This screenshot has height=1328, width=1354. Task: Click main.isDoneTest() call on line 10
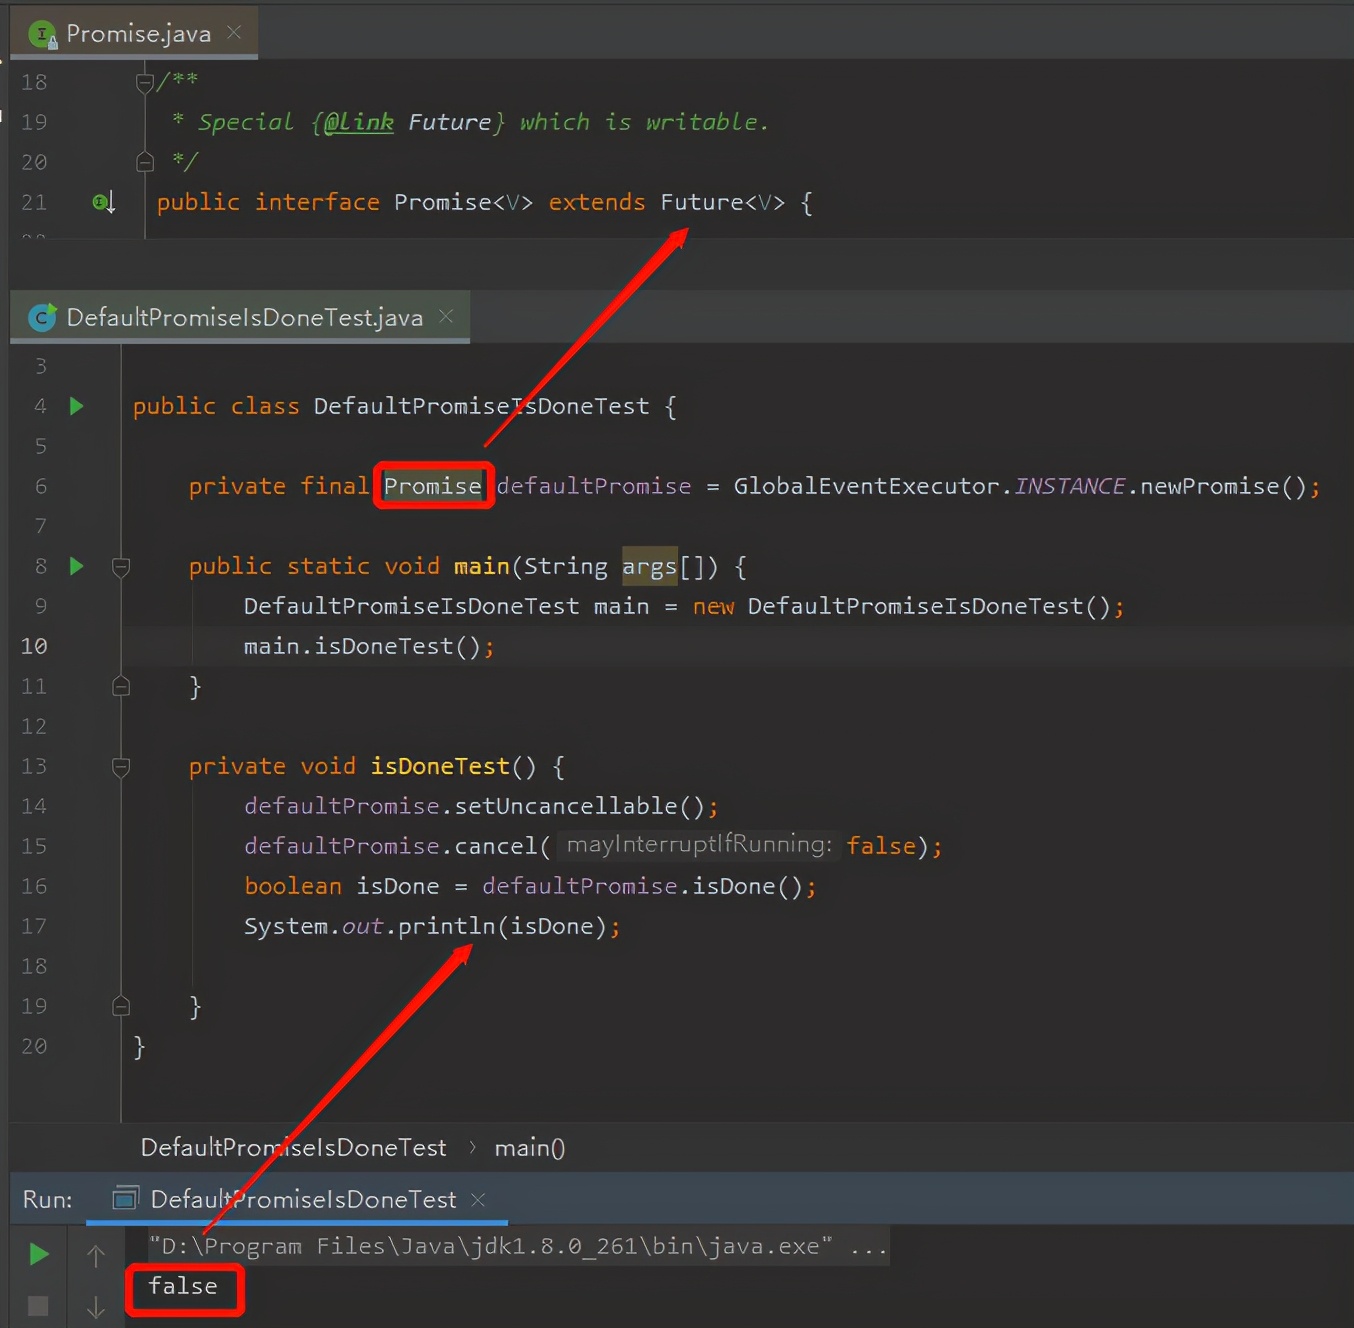pyautogui.click(x=363, y=647)
